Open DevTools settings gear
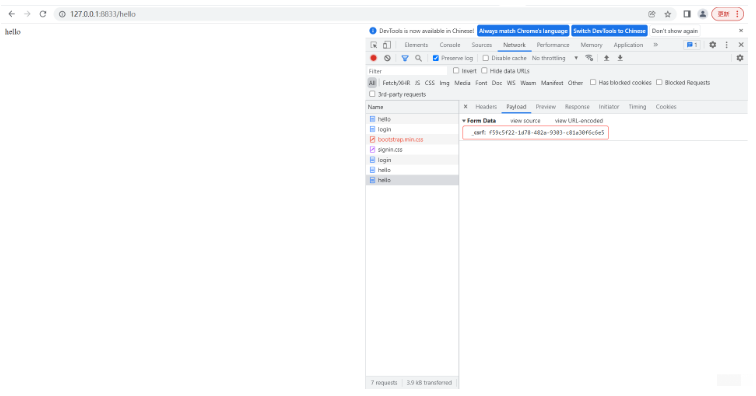Viewport: 756px width, 396px height. tap(713, 44)
